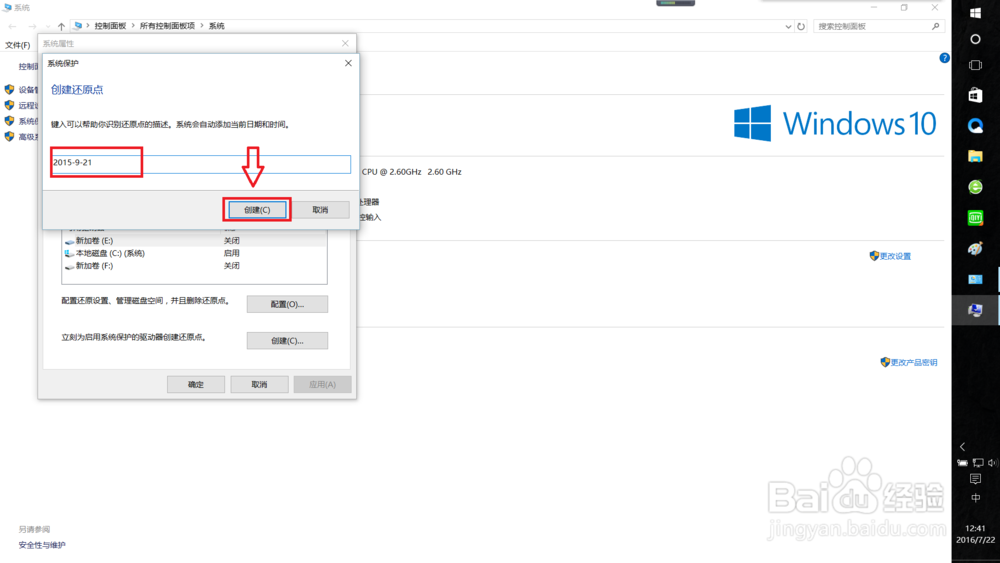Launch the green 'e' browser in taskbar
The height and width of the screenshot is (563, 1000).
(x=975, y=187)
